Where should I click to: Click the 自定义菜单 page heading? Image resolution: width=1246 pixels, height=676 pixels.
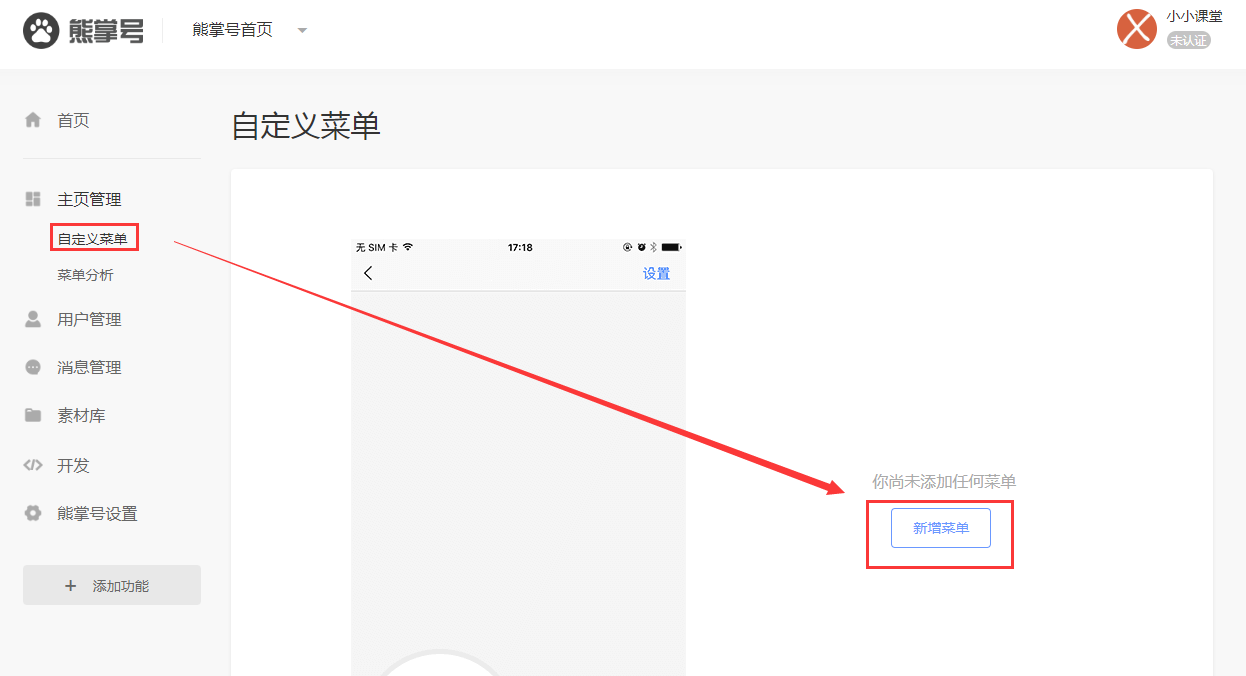point(306,126)
